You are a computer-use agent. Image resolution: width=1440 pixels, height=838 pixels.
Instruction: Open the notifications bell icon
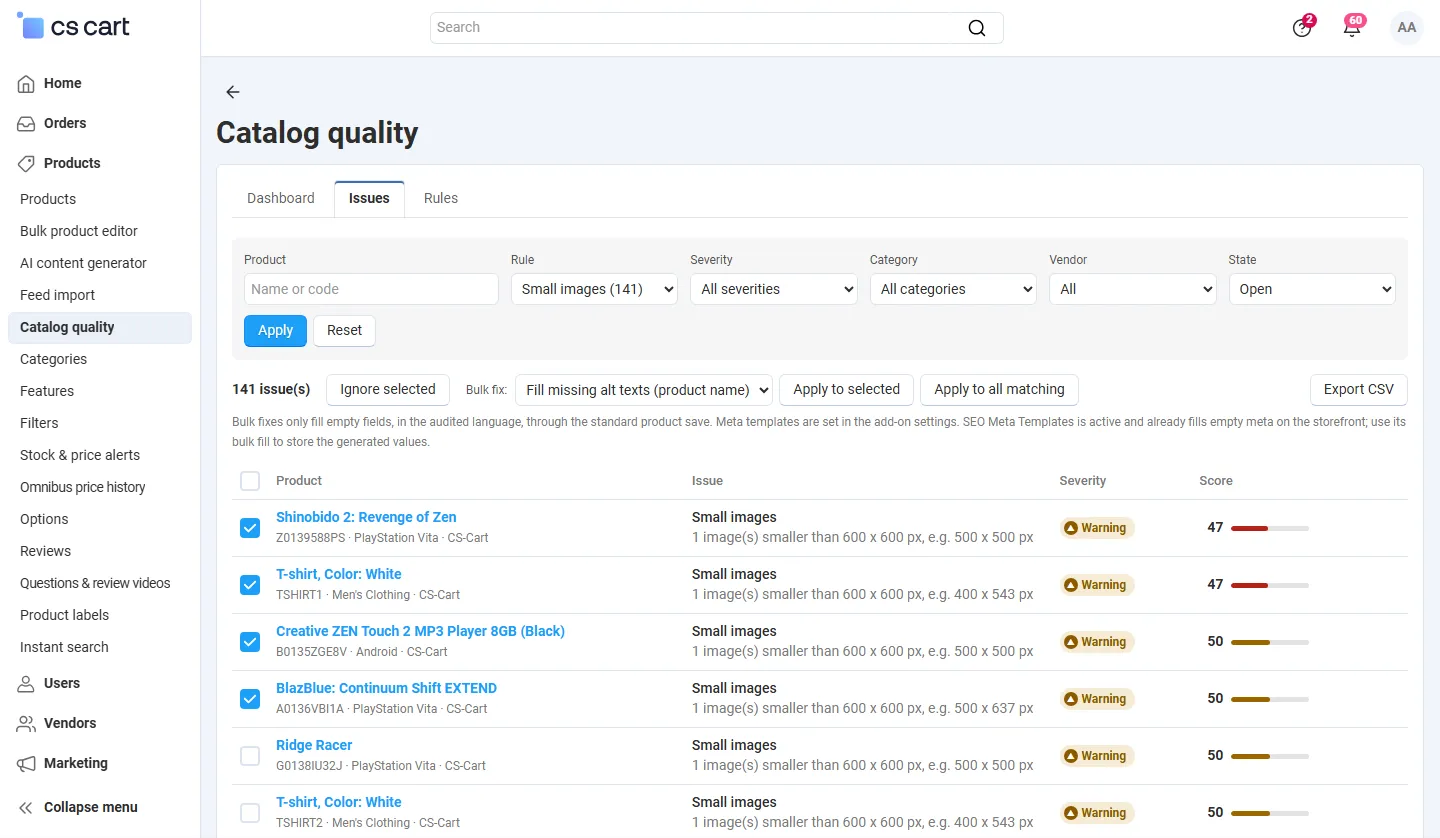click(1352, 28)
